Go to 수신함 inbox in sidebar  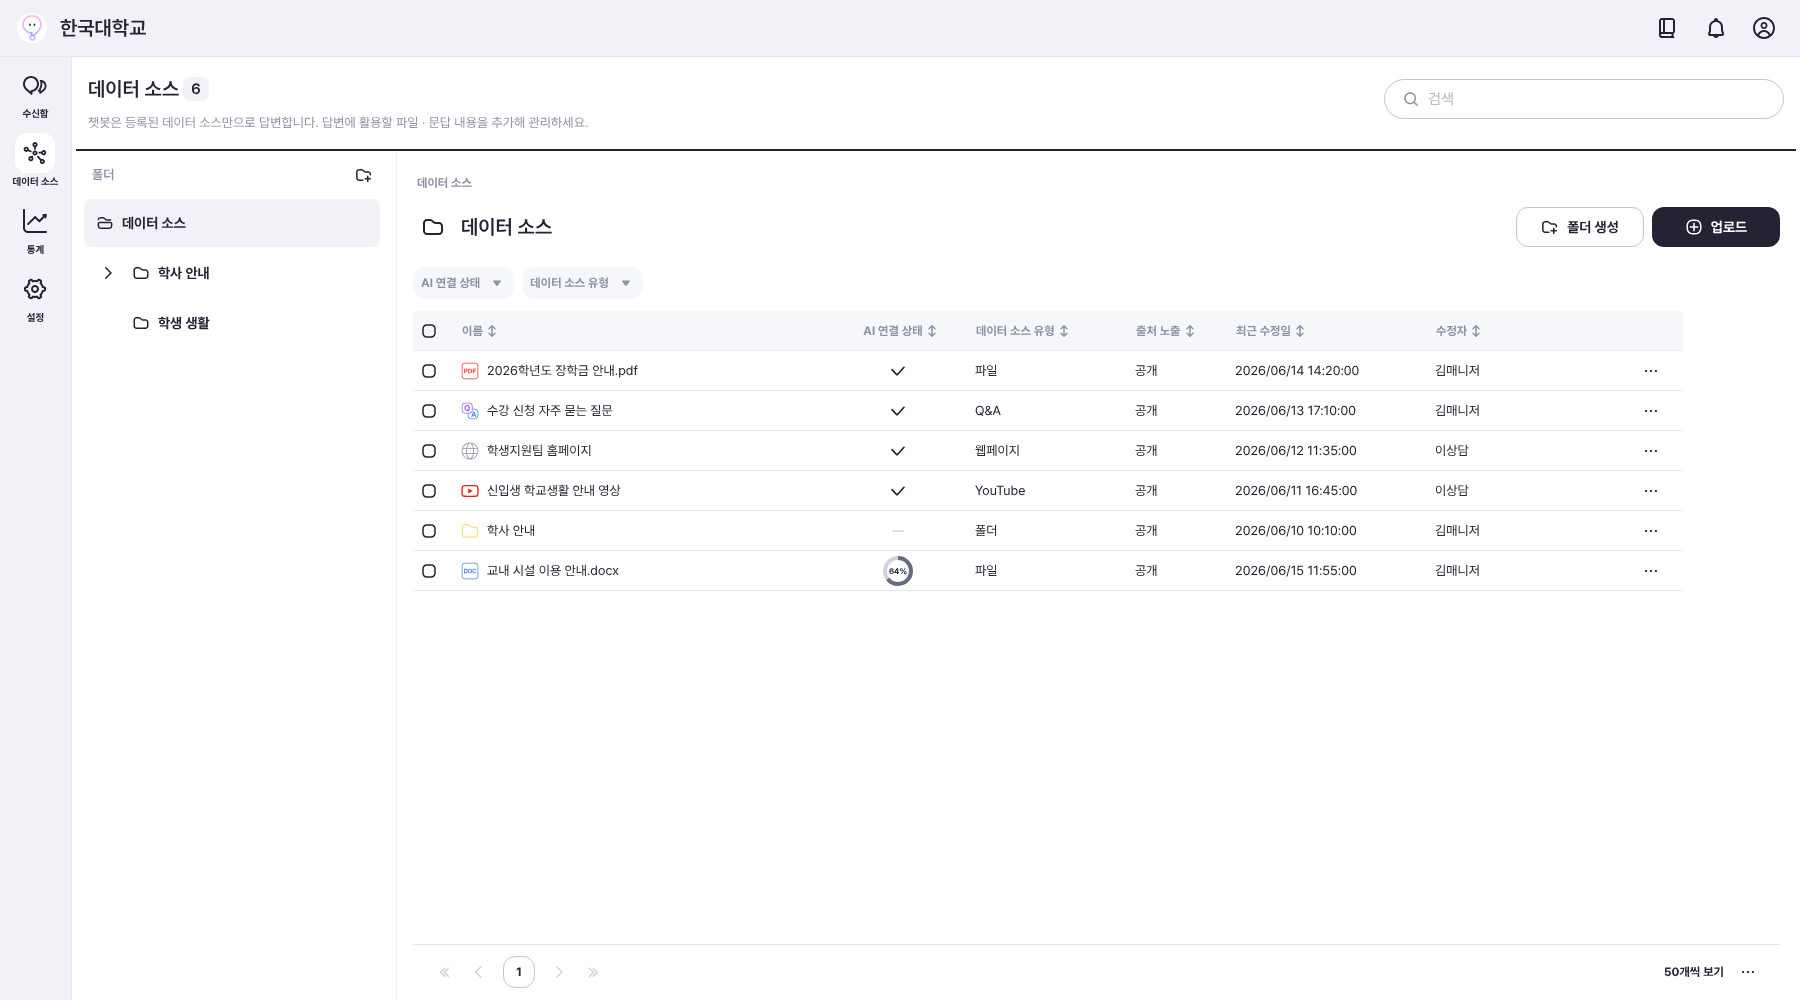coord(35,96)
